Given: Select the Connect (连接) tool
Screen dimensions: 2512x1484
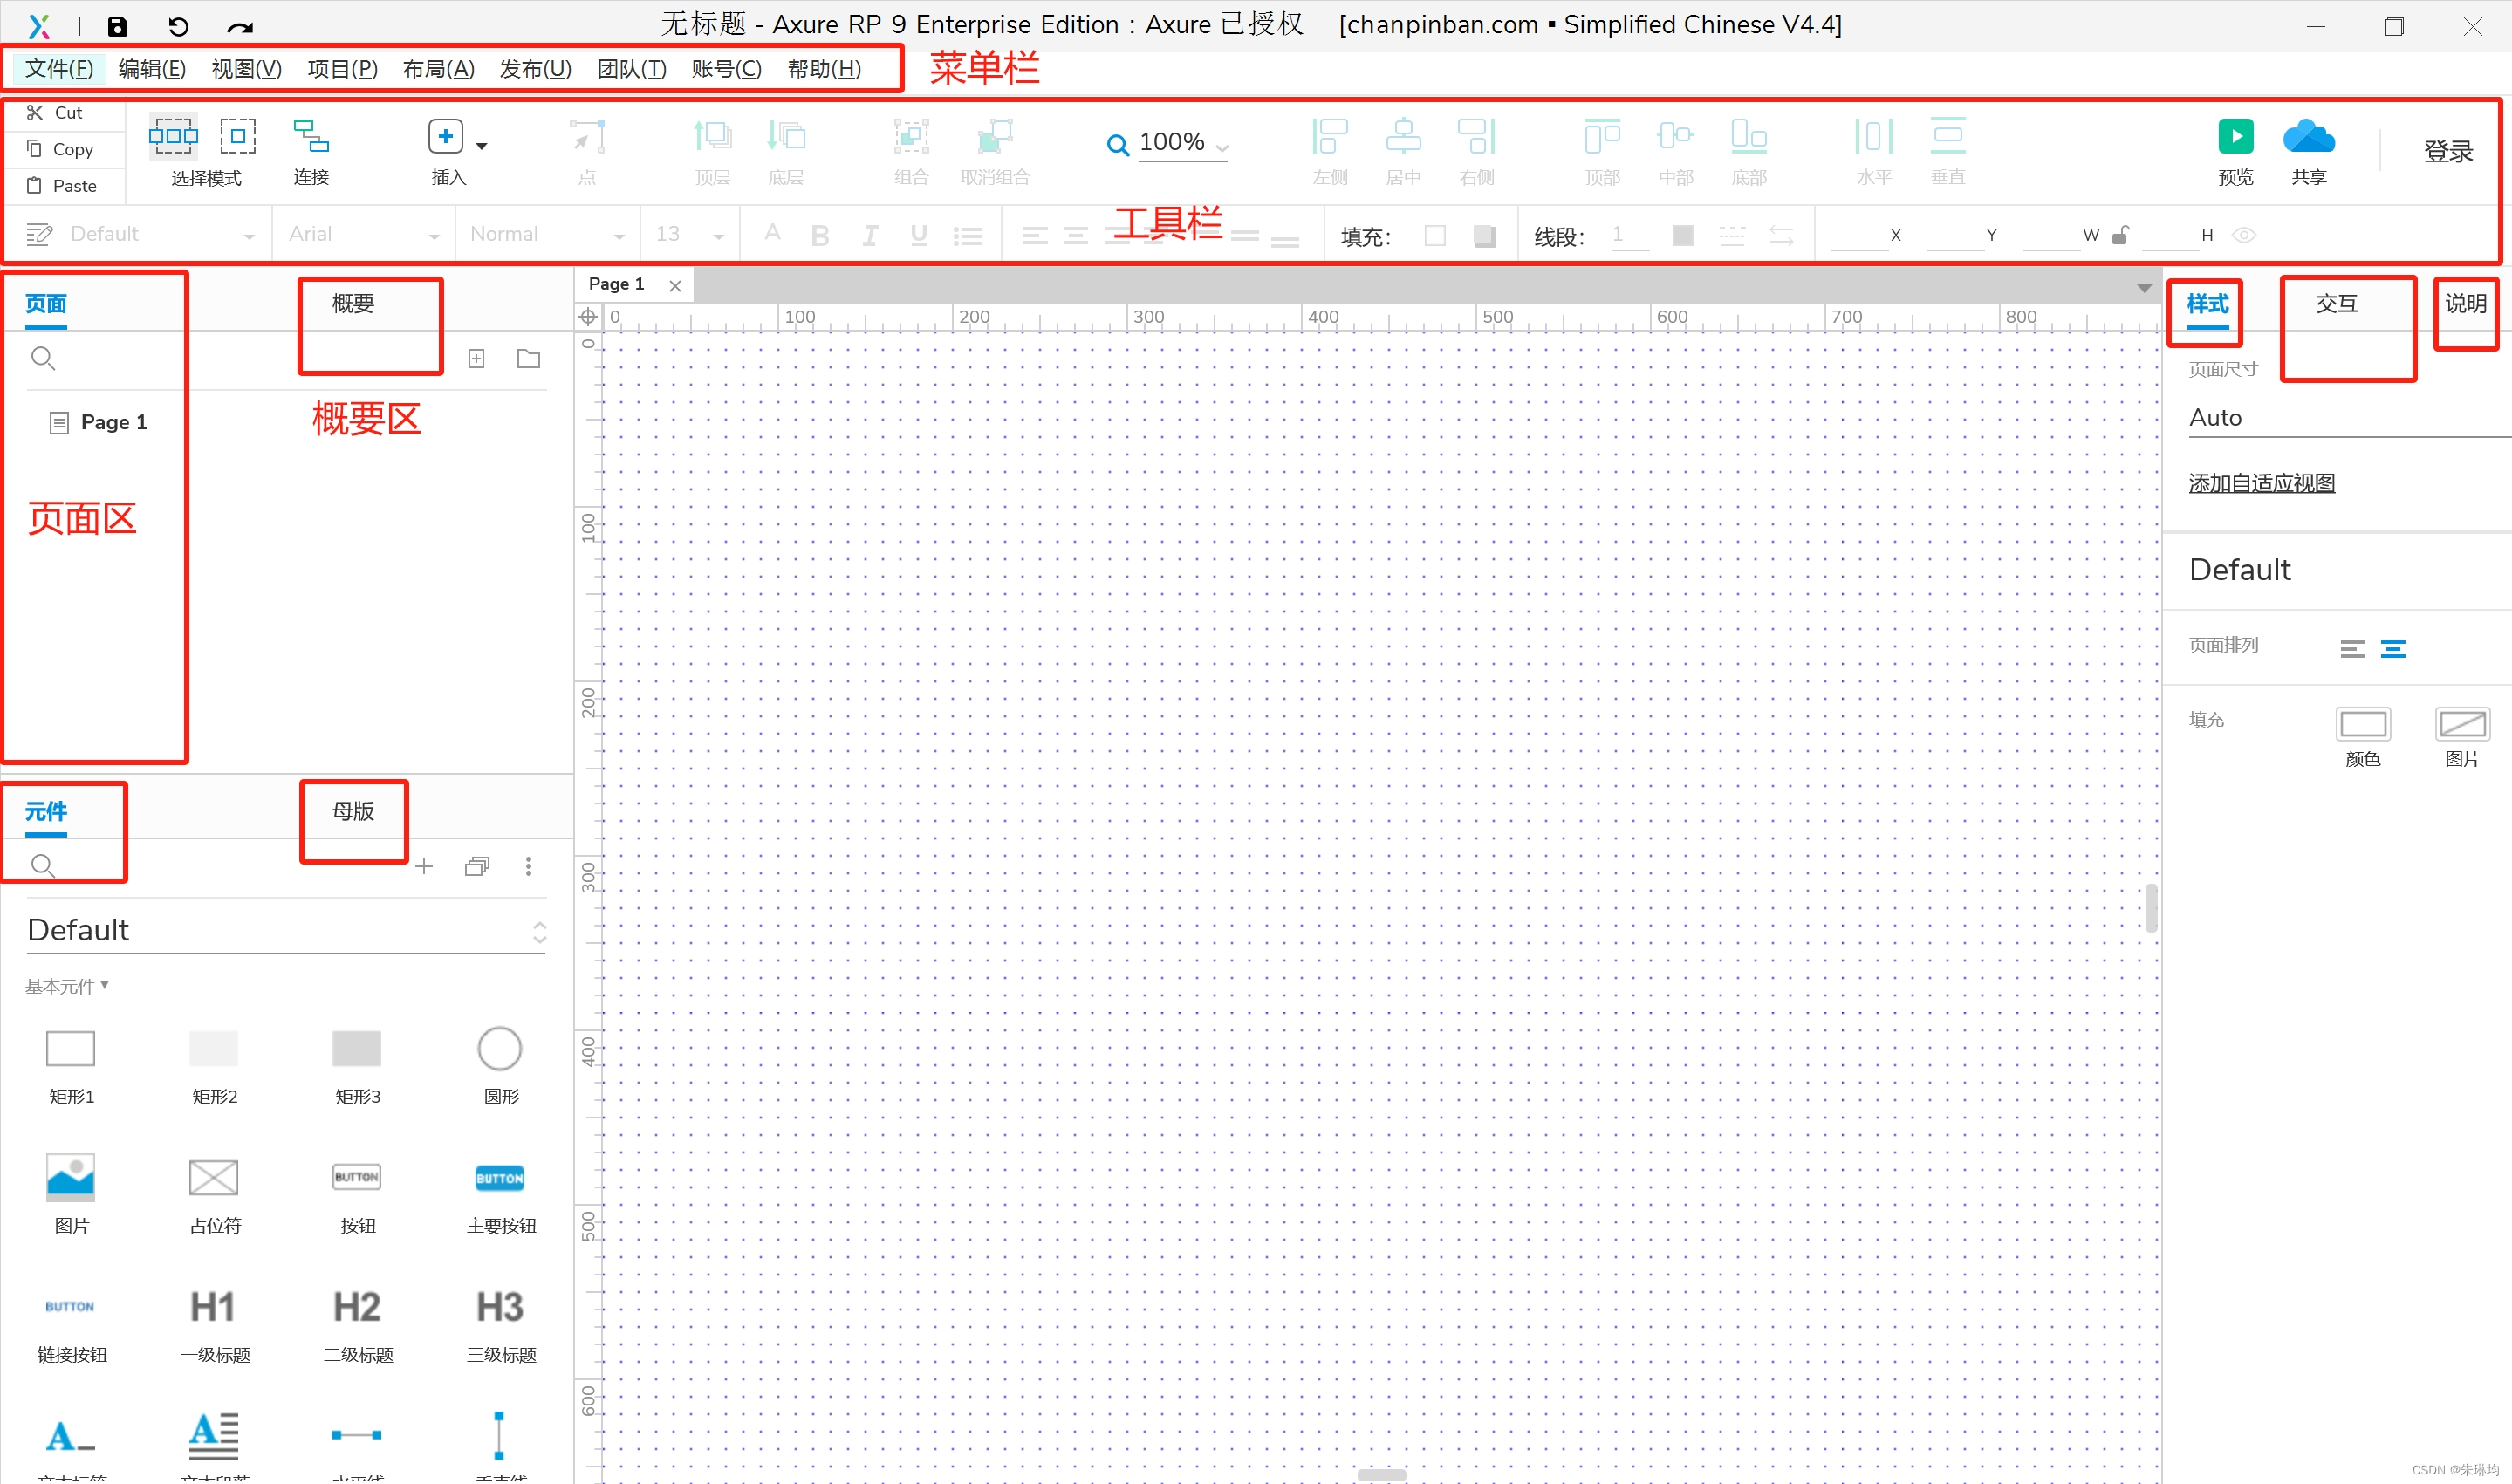Looking at the screenshot, I should pos(310,136).
